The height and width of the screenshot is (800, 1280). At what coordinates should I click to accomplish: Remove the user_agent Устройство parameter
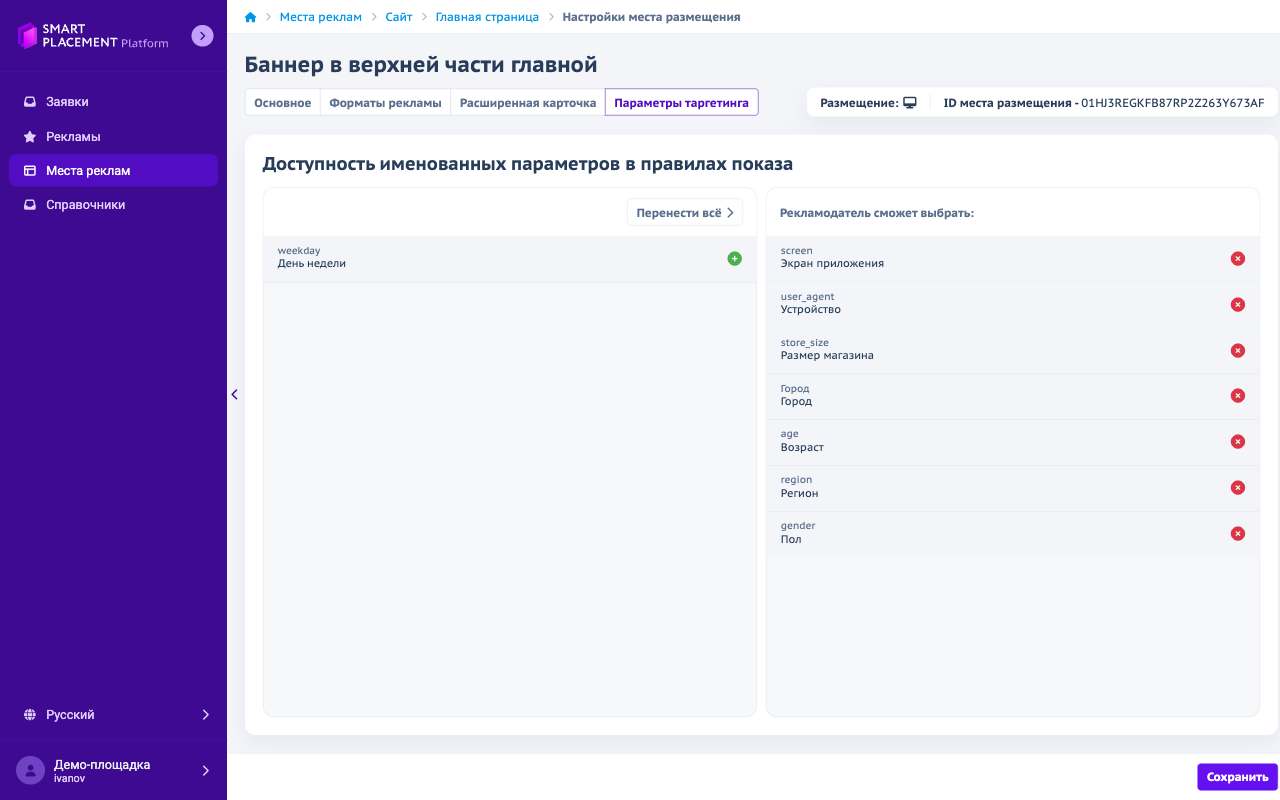[1237, 305]
